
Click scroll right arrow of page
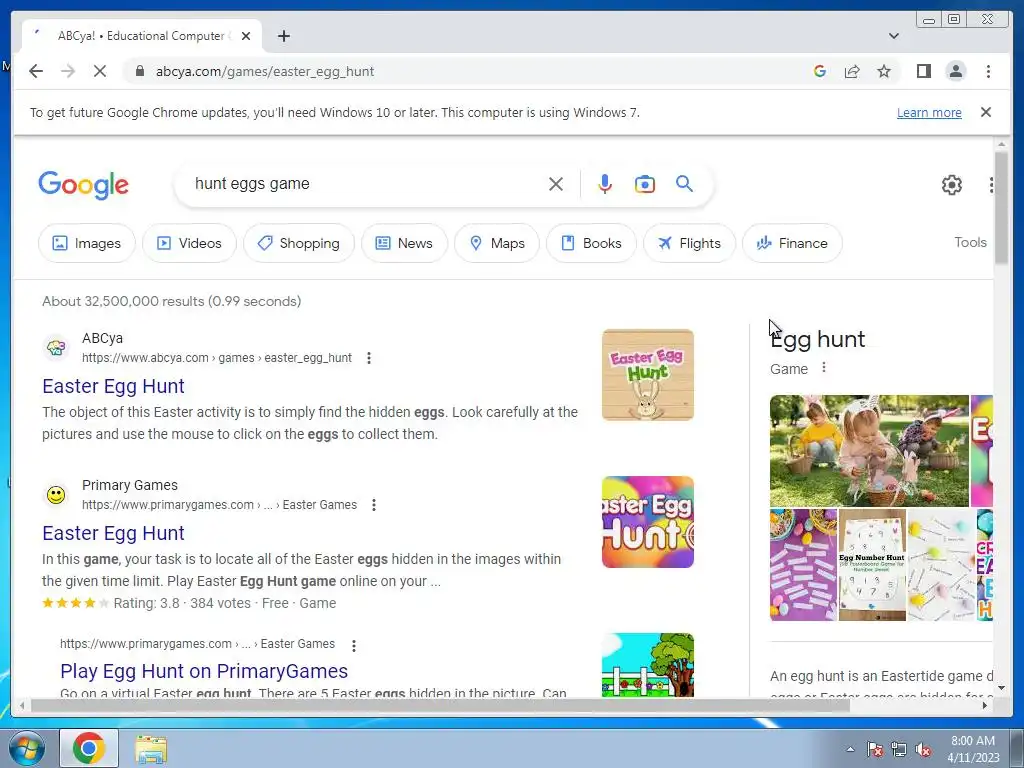(x=984, y=705)
